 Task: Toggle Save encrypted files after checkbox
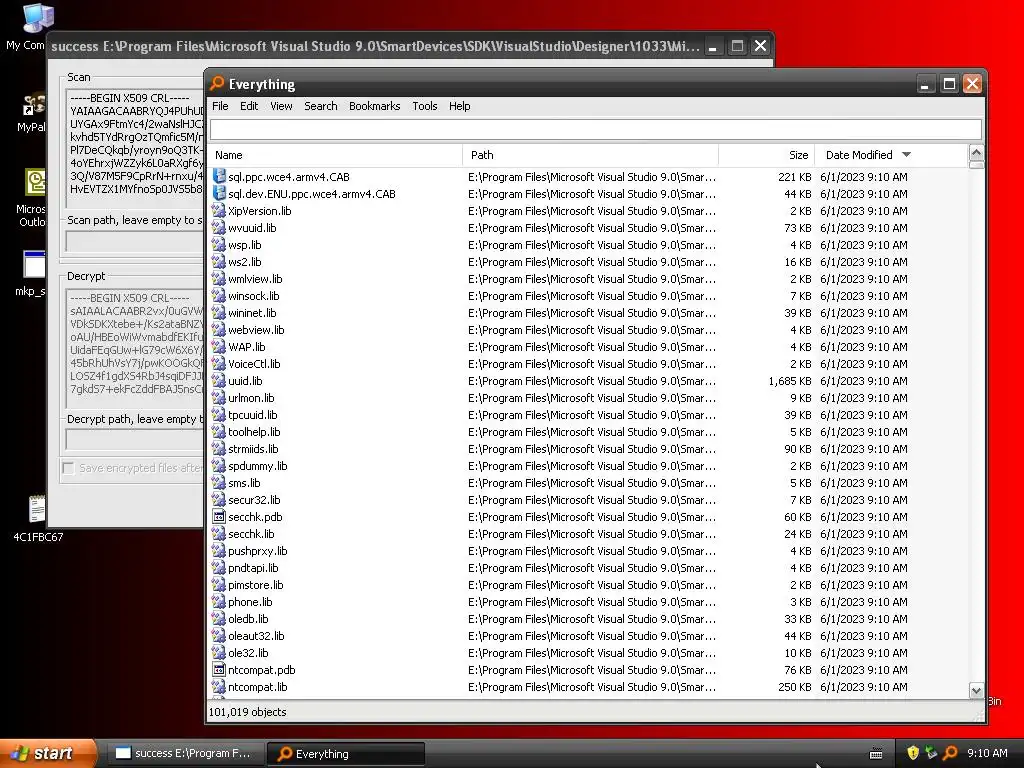(x=68, y=468)
